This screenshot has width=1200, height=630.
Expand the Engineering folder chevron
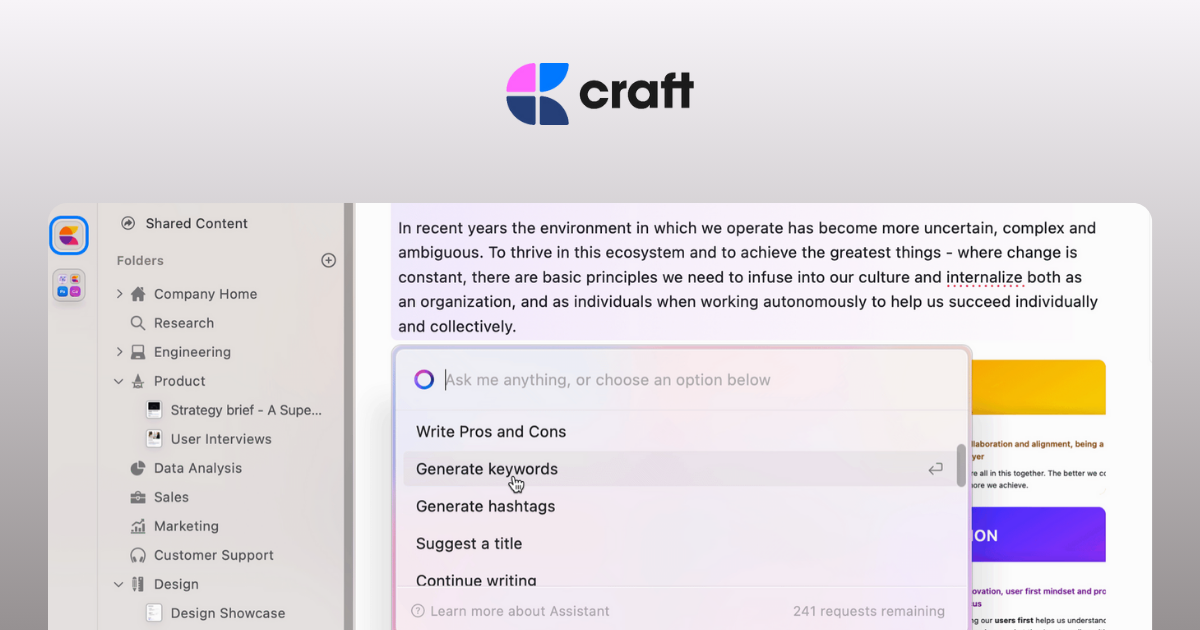tap(119, 352)
